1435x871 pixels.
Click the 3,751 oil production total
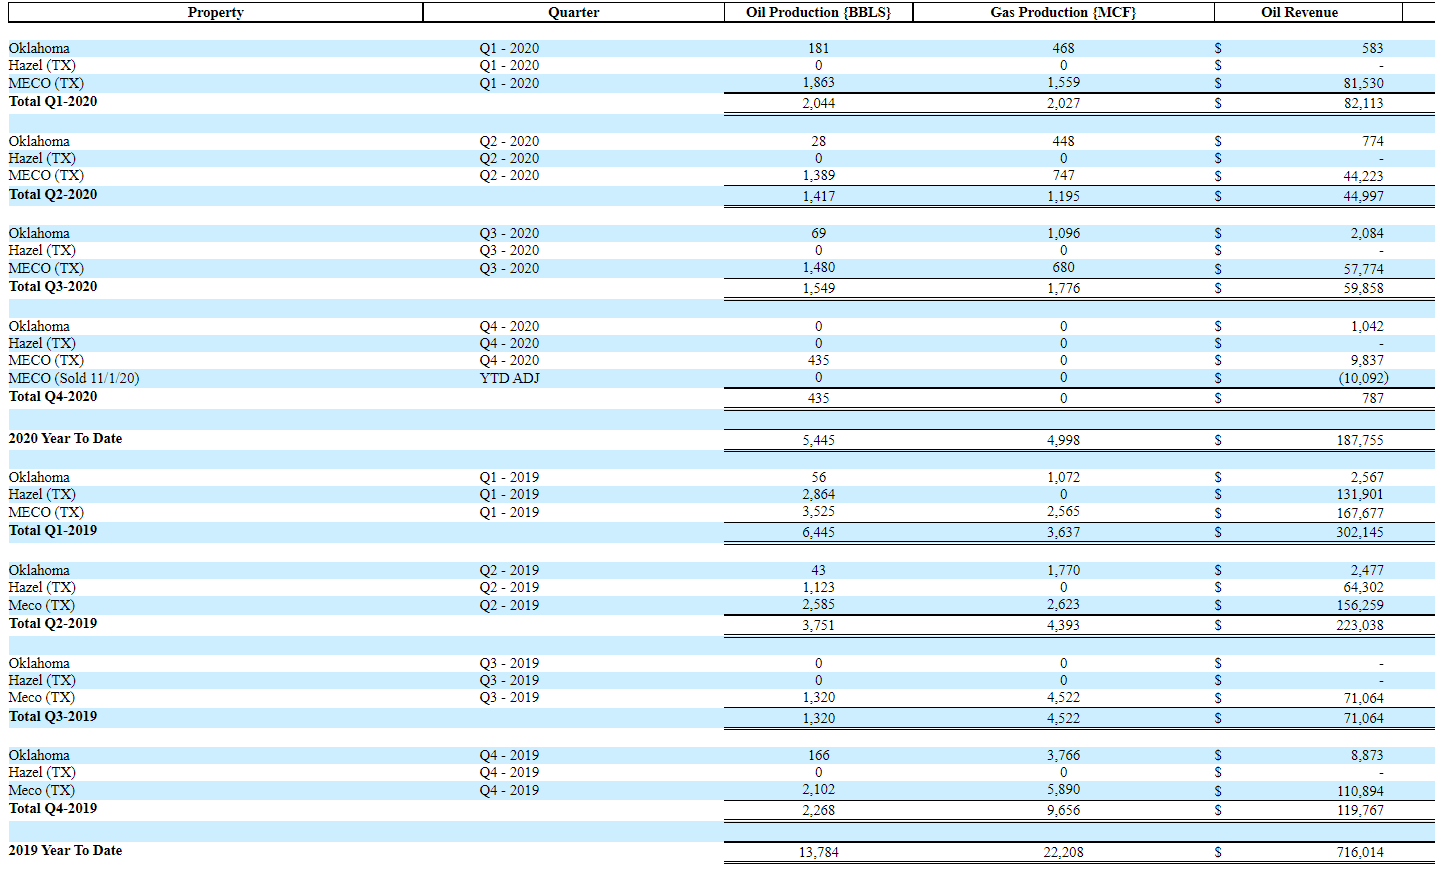818,625
